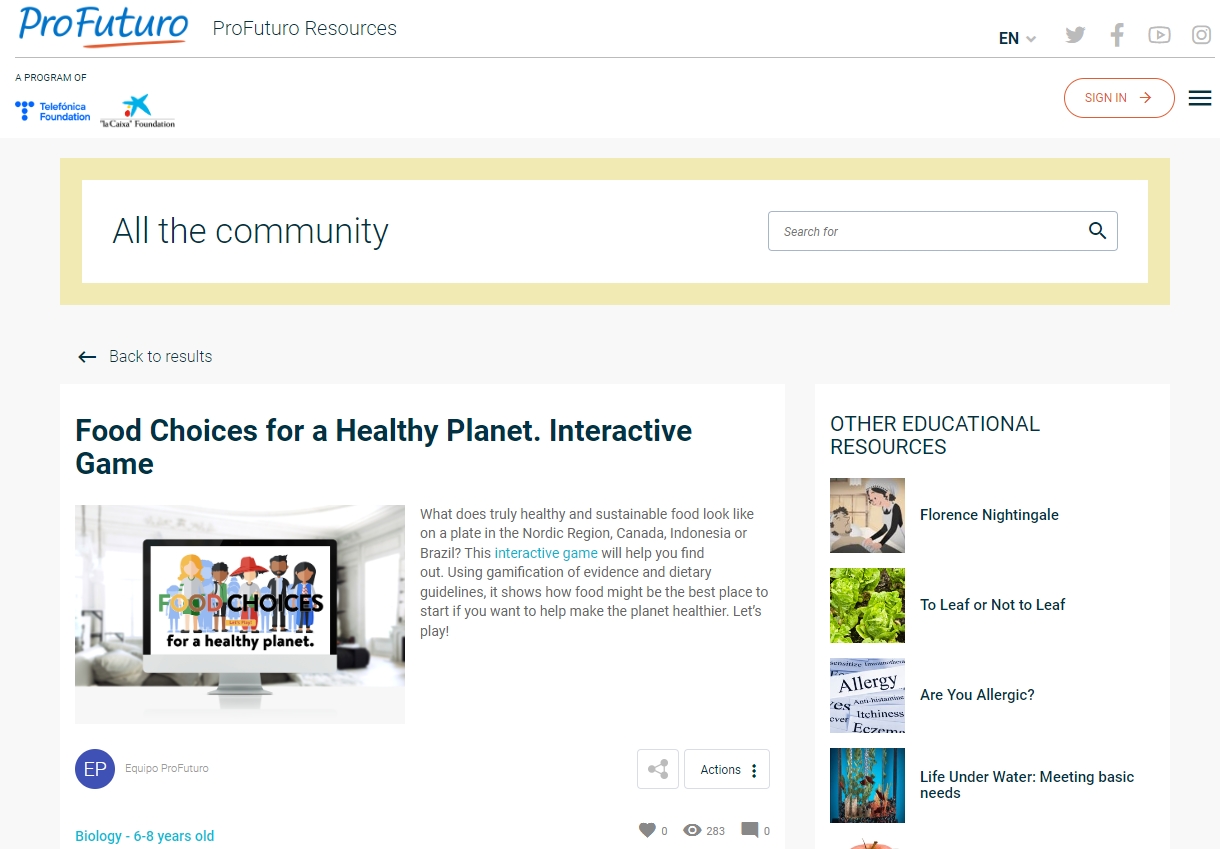Open the Twitter social icon
The image size is (1220, 849).
[1075, 35]
